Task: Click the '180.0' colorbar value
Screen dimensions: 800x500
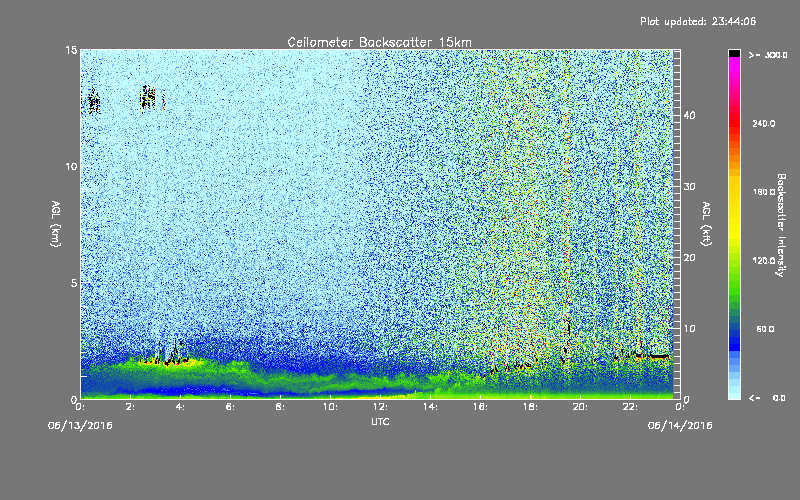Action: click(764, 192)
